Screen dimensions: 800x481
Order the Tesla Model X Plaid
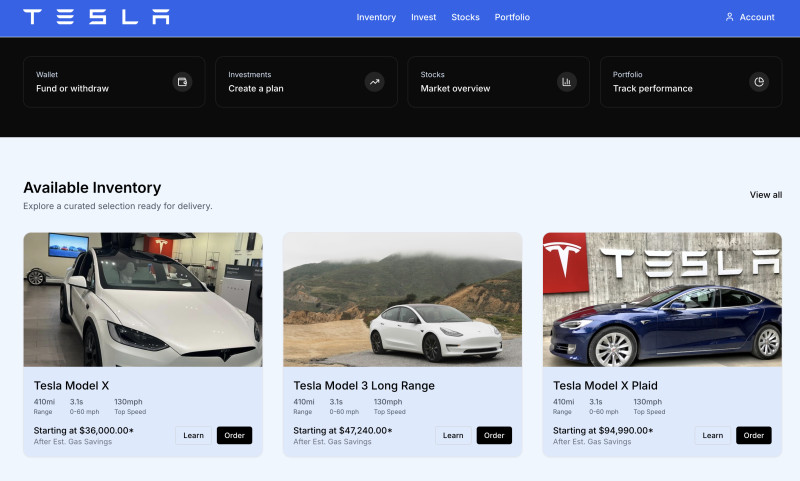tap(753, 435)
